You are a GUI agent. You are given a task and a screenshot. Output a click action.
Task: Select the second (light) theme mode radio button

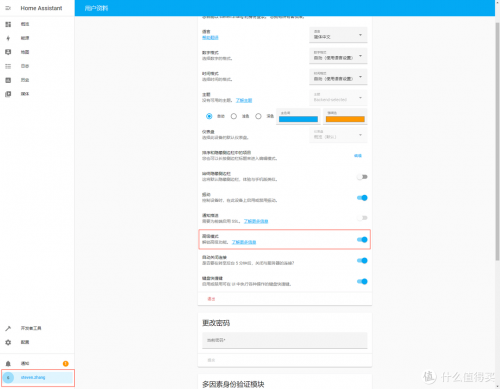[234, 116]
